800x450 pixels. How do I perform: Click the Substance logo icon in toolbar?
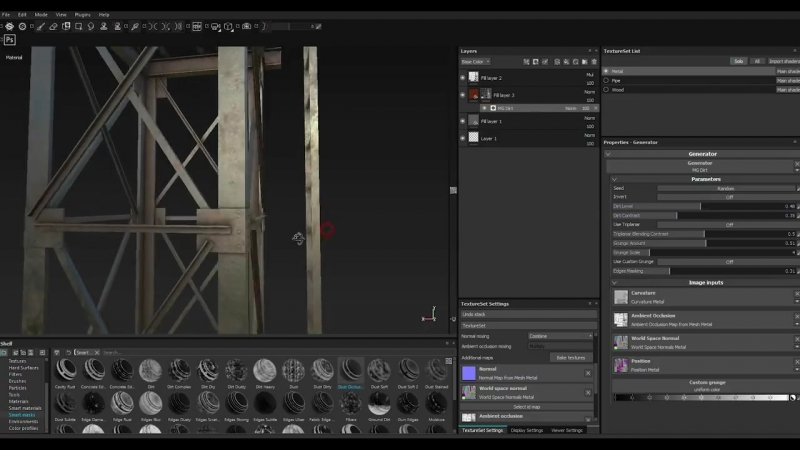pyautogui.click(x=9, y=27)
